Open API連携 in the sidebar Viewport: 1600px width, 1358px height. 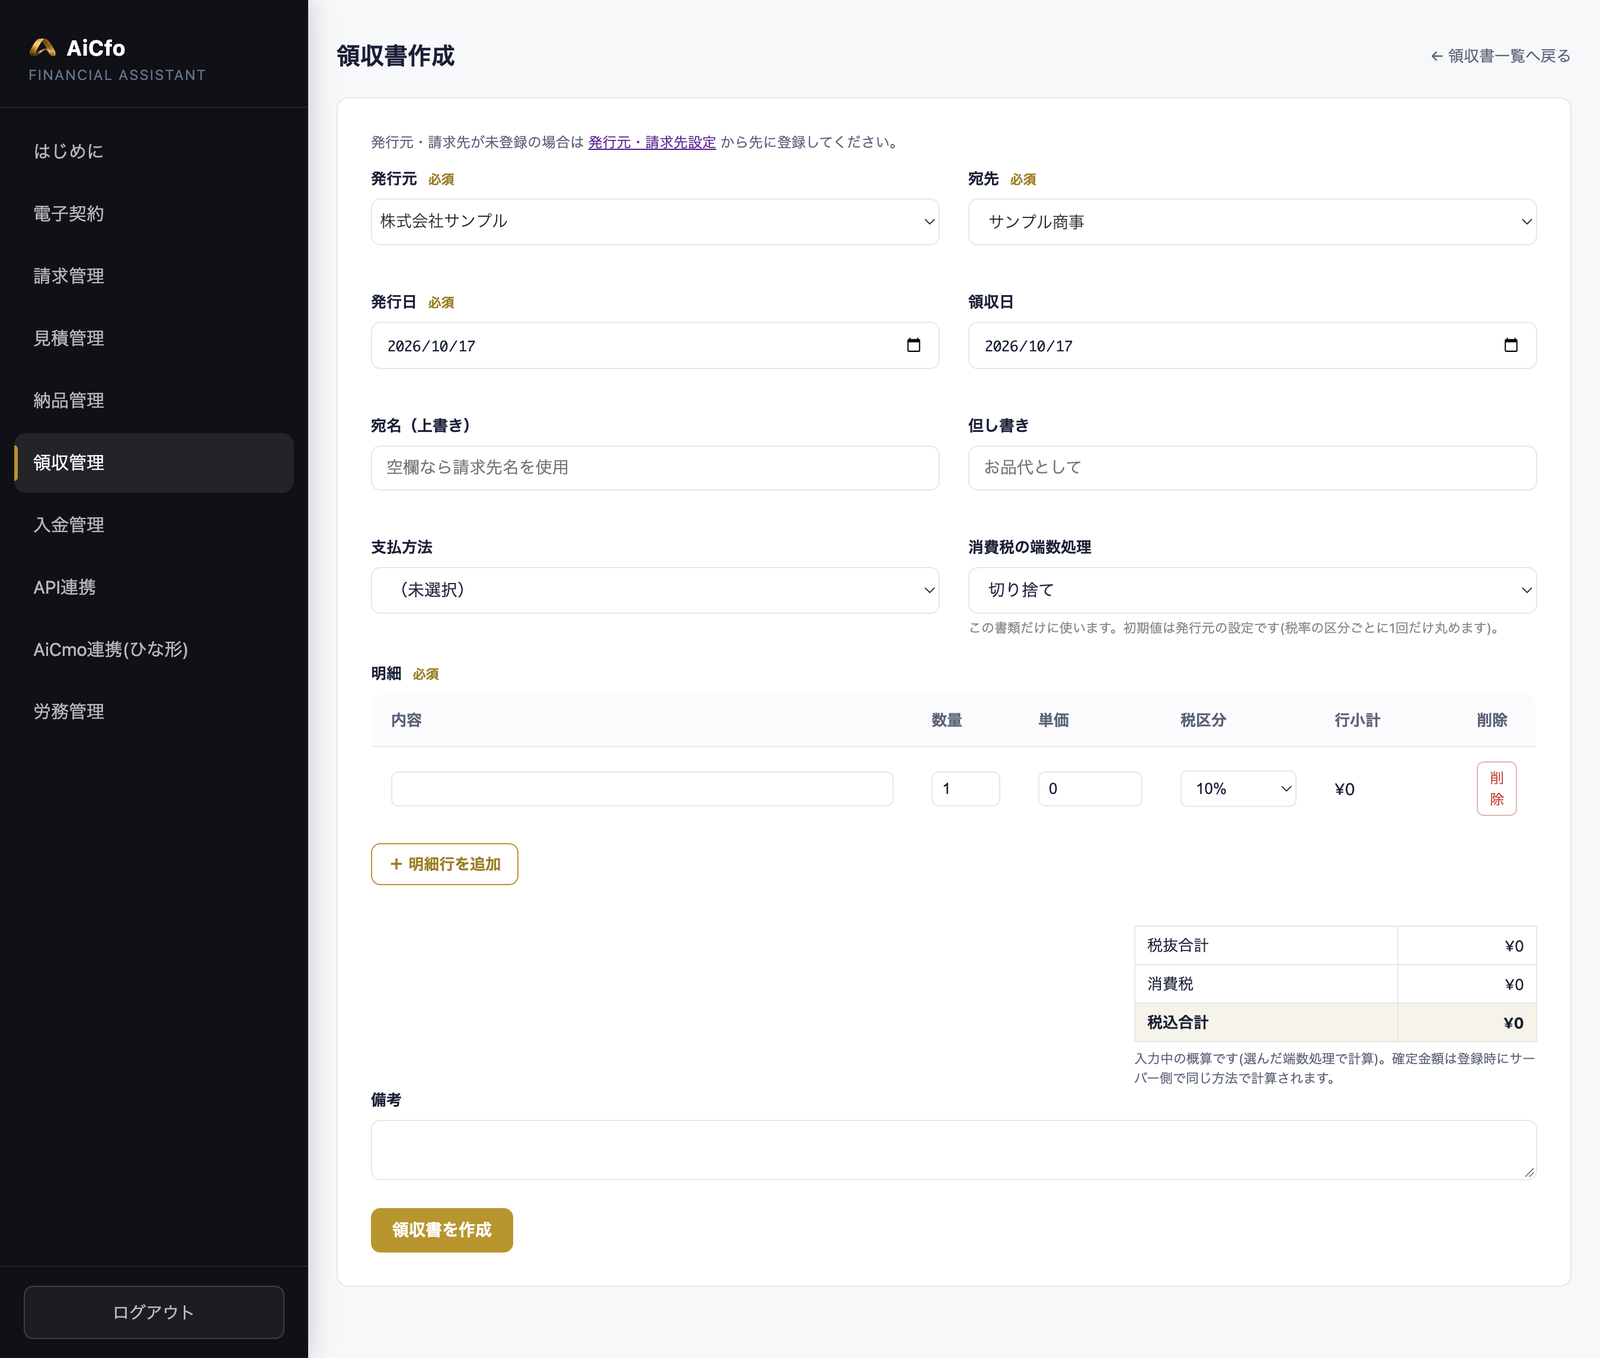(154, 587)
